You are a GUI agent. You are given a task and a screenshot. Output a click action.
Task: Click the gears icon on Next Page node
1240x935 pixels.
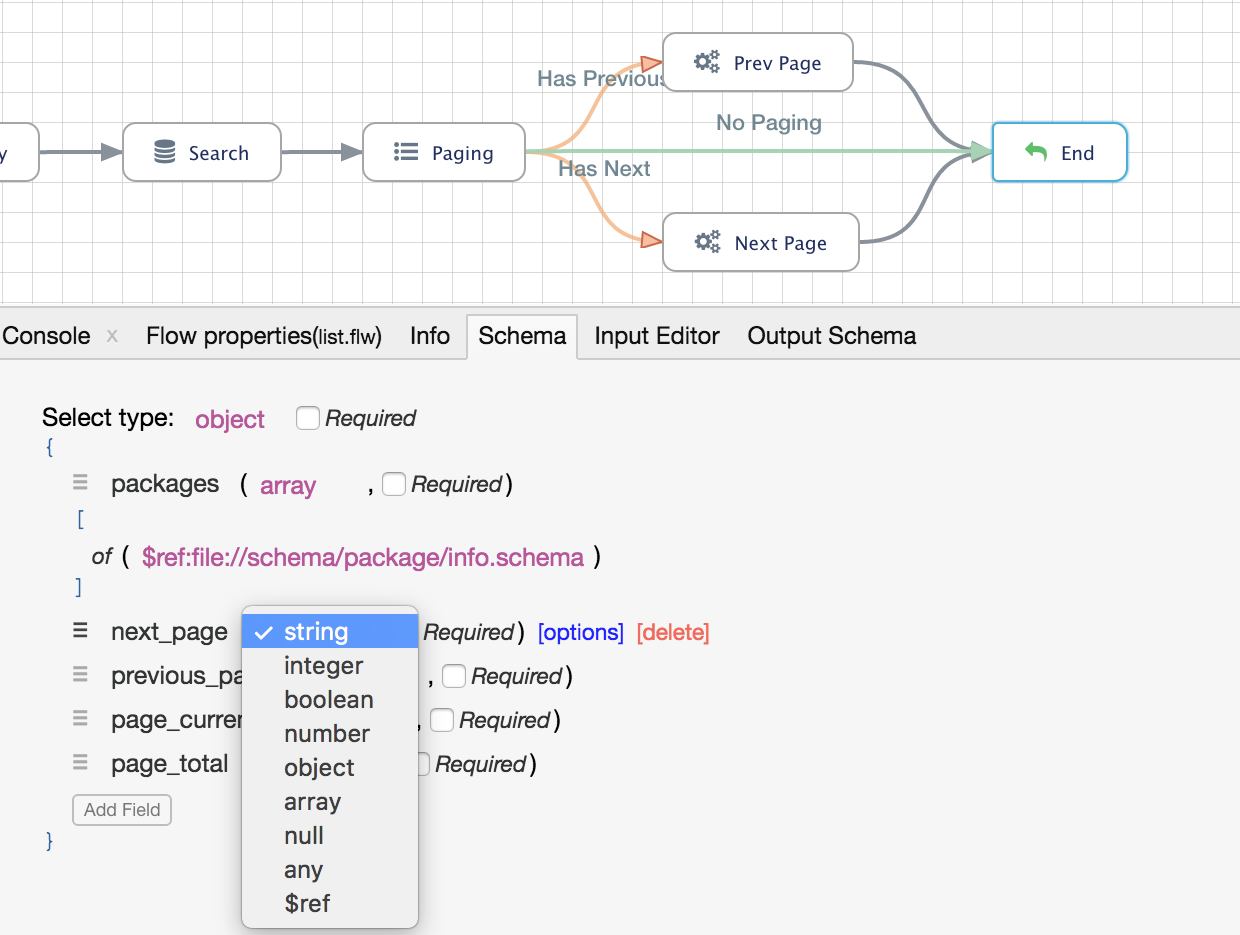(708, 242)
